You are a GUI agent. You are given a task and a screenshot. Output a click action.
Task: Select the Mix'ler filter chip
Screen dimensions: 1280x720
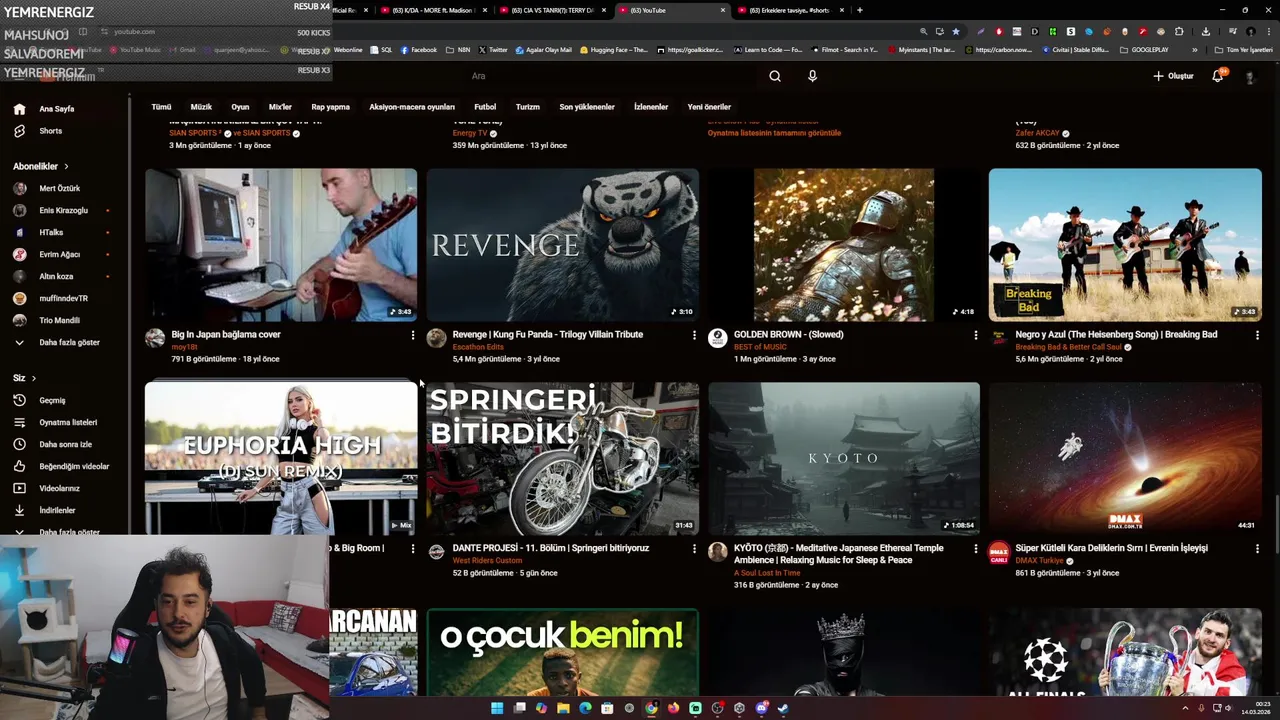[x=280, y=107]
